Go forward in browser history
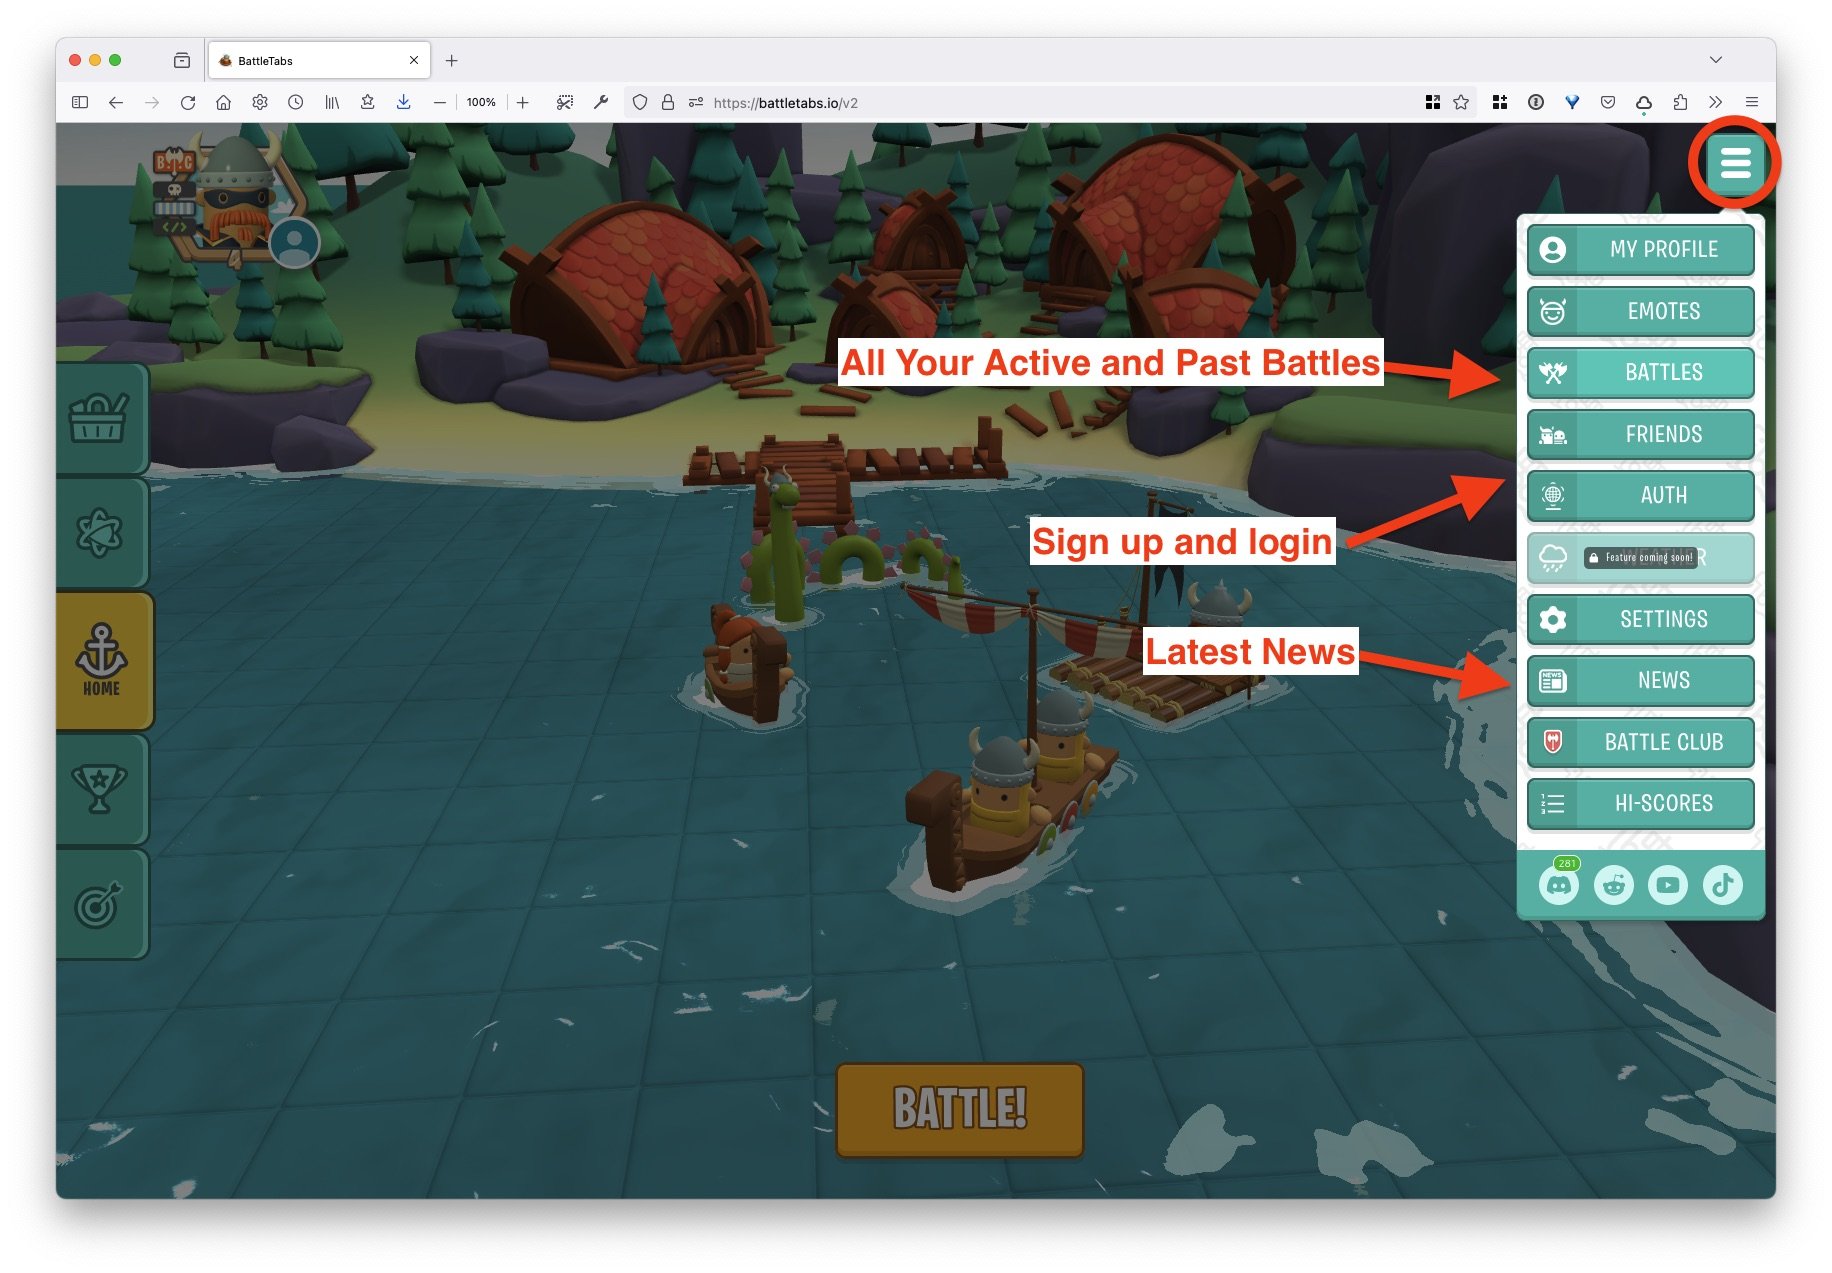The height and width of the screenshot is (1273, 1832). 152,102
